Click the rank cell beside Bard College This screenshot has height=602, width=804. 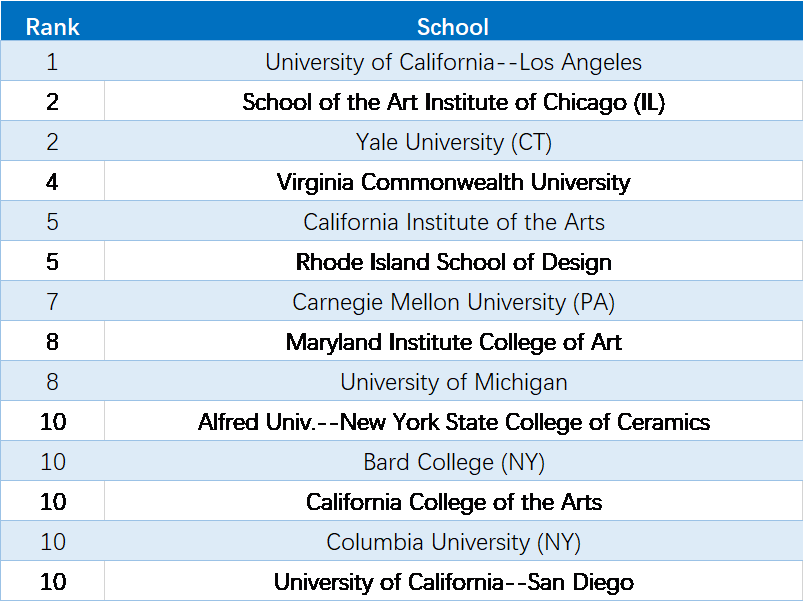pyautogui.click(x=52, y=462)
